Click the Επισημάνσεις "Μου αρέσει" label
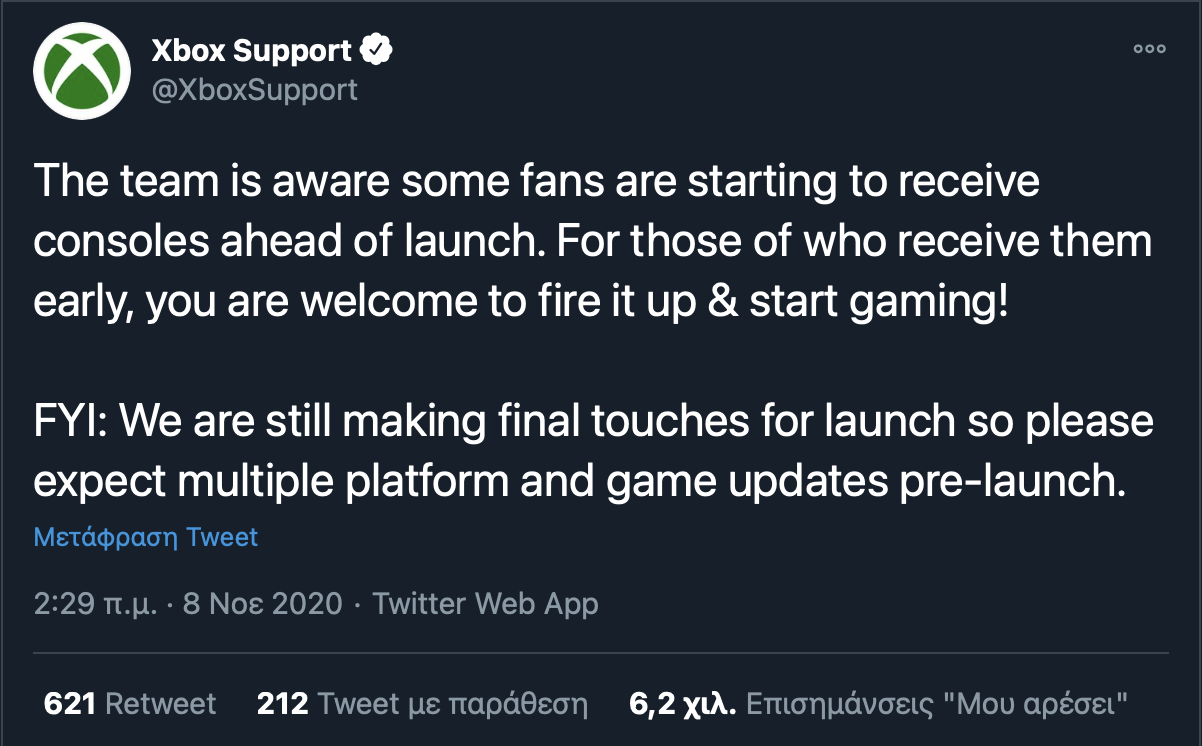The width and height of the screenshot is (1202, 746). point(939,704)
